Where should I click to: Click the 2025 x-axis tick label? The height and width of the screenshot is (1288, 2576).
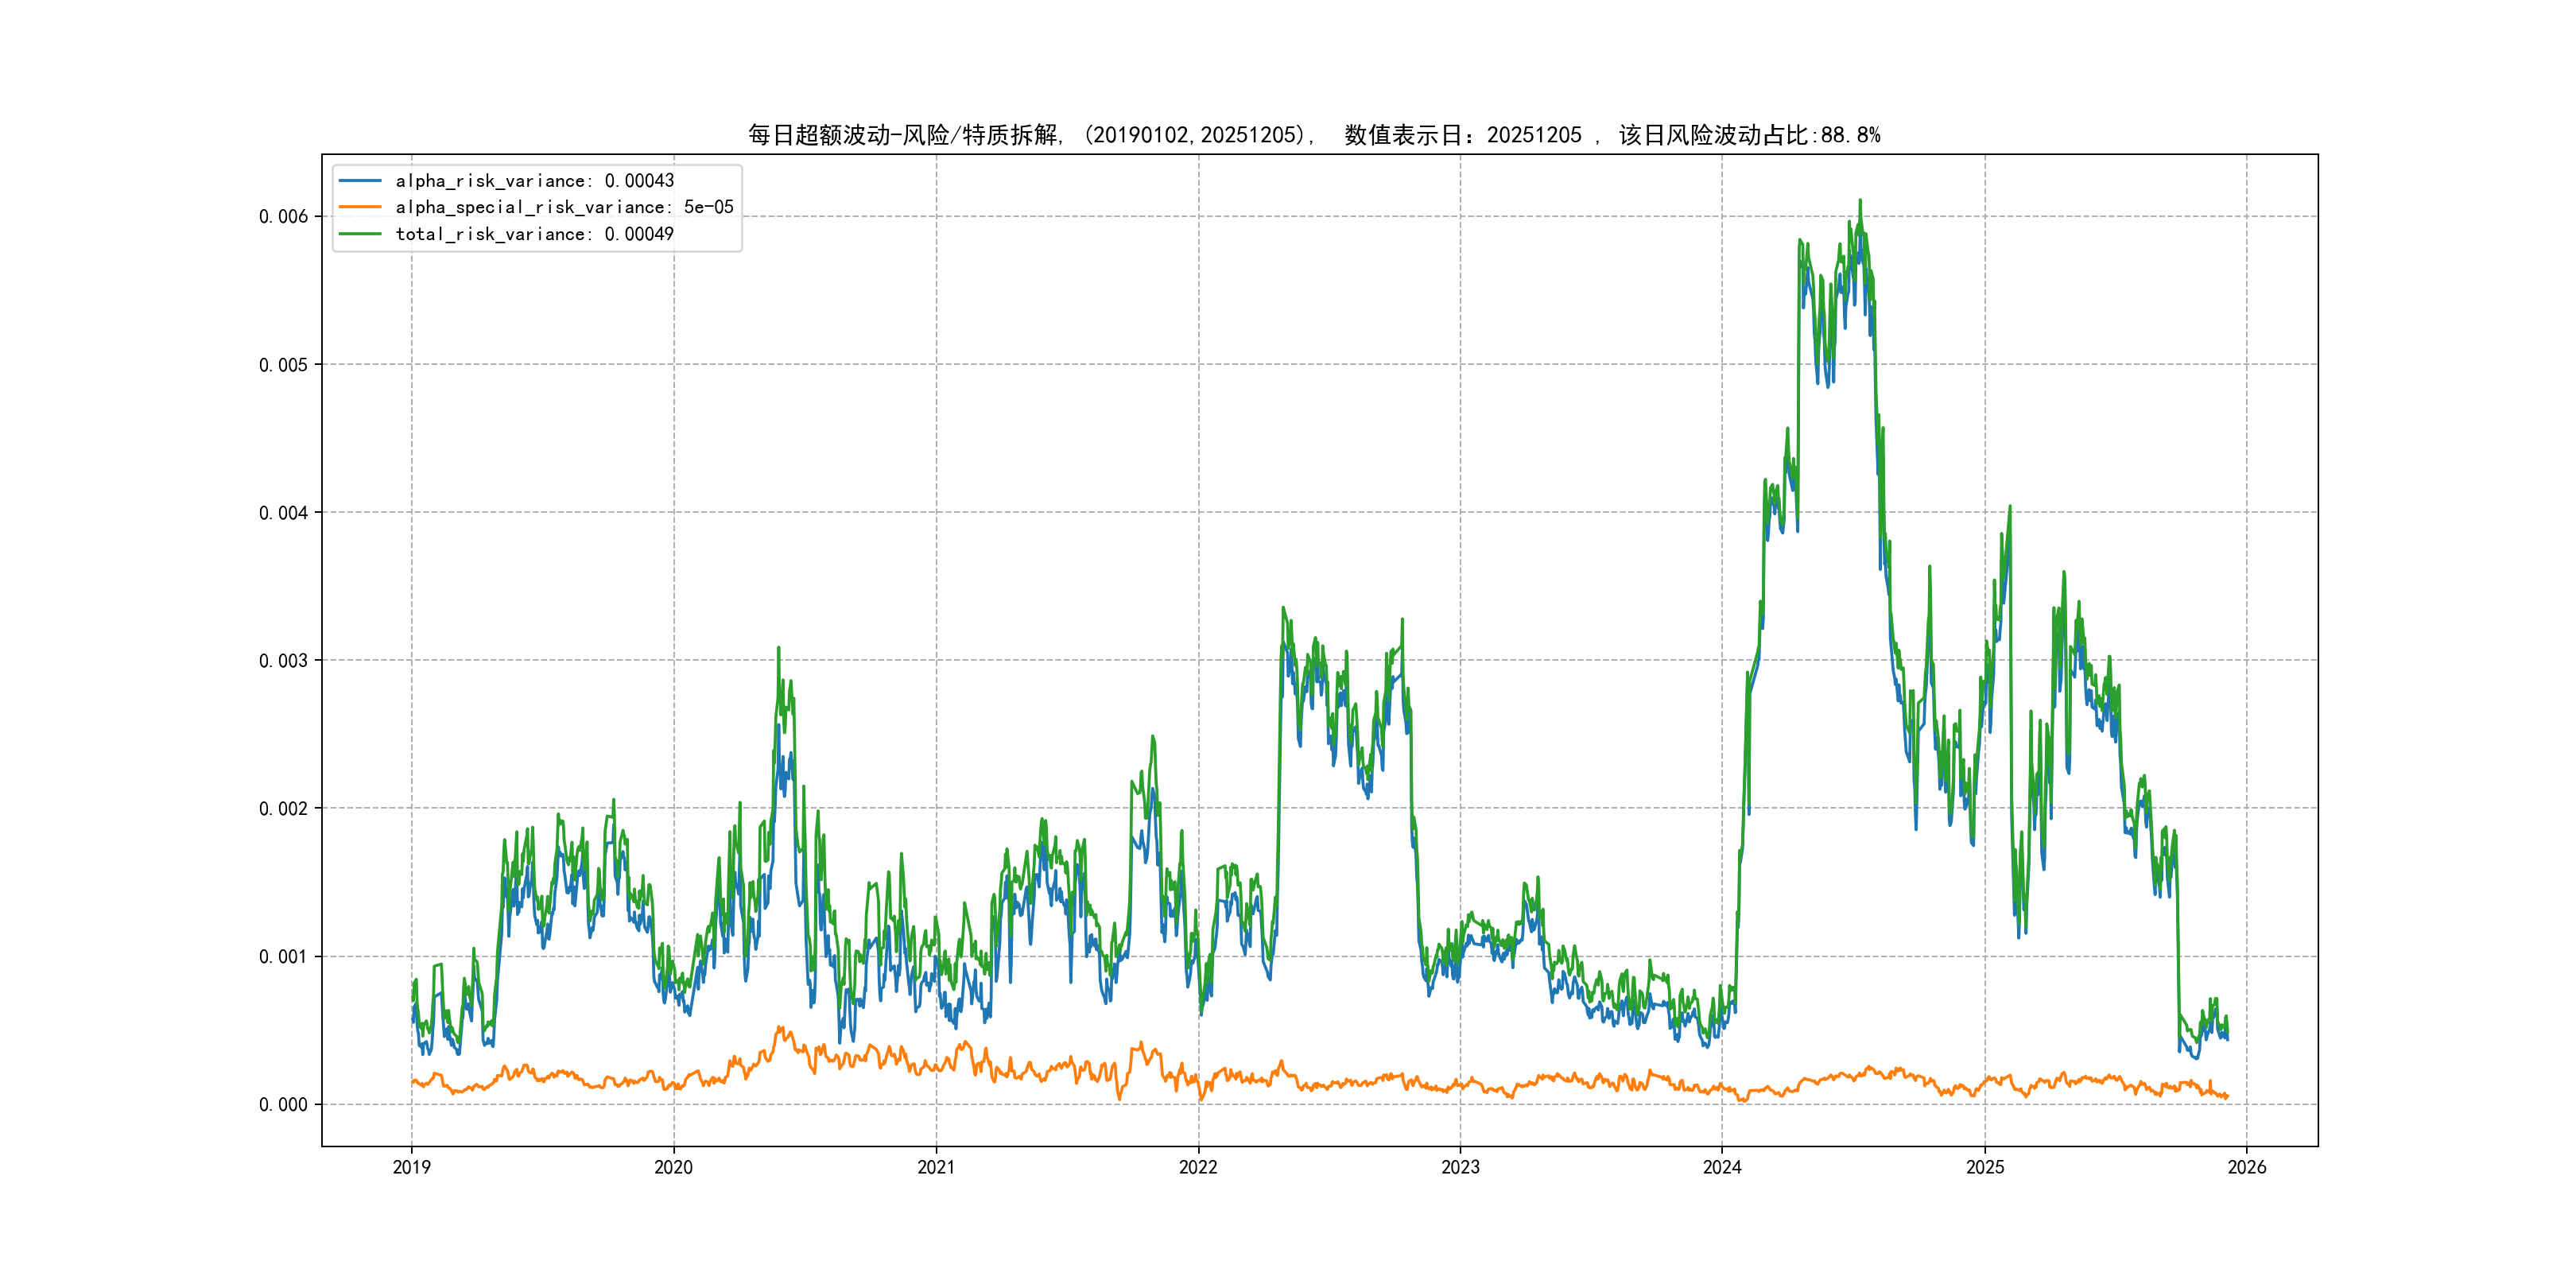pyautogui.click(x=1985, y=1167)
